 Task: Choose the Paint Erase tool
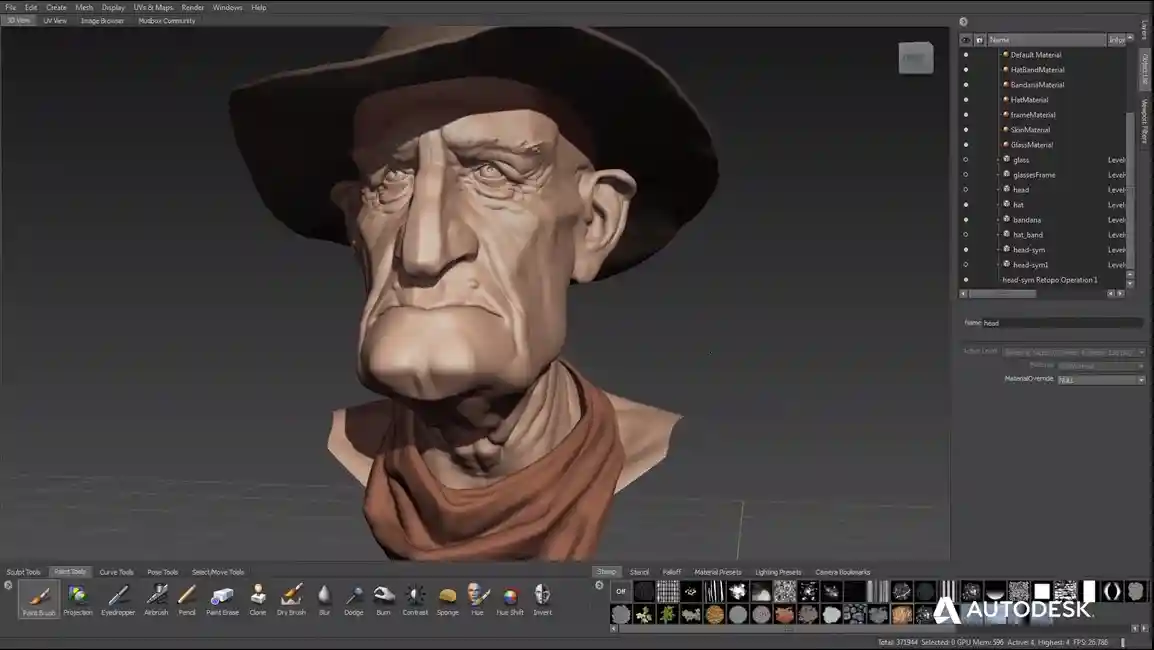point(222,597)
